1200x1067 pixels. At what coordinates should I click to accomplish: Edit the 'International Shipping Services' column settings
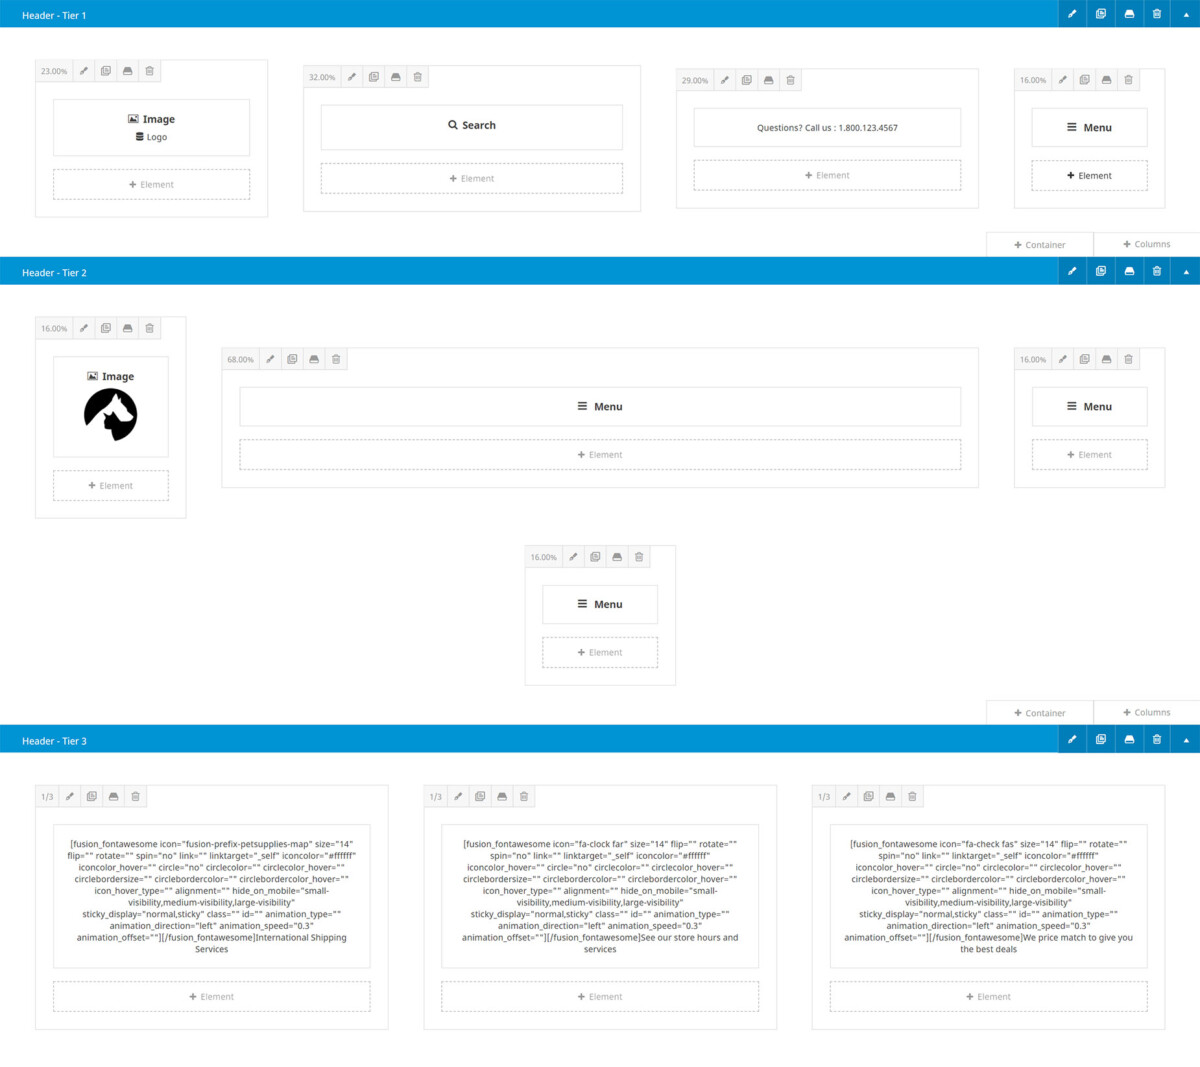tap(69, 796)
